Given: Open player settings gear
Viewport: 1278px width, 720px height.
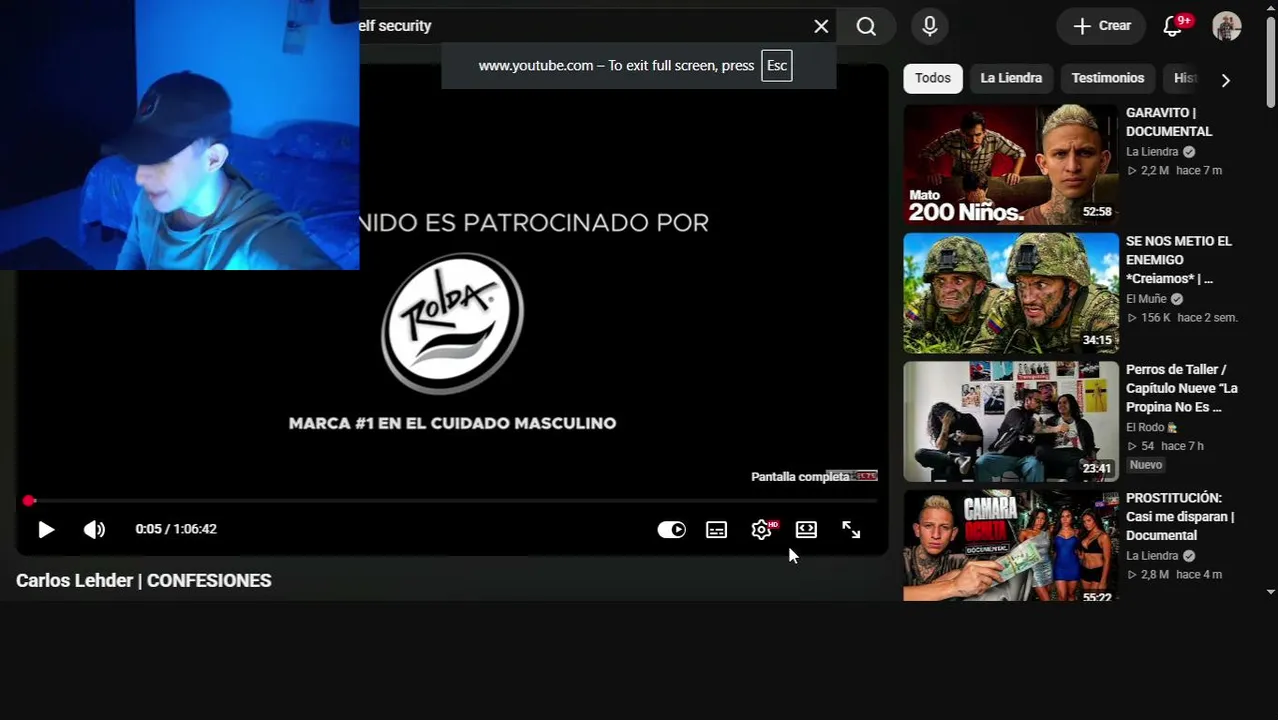Looking at the screenshot, I should [762, 530].
